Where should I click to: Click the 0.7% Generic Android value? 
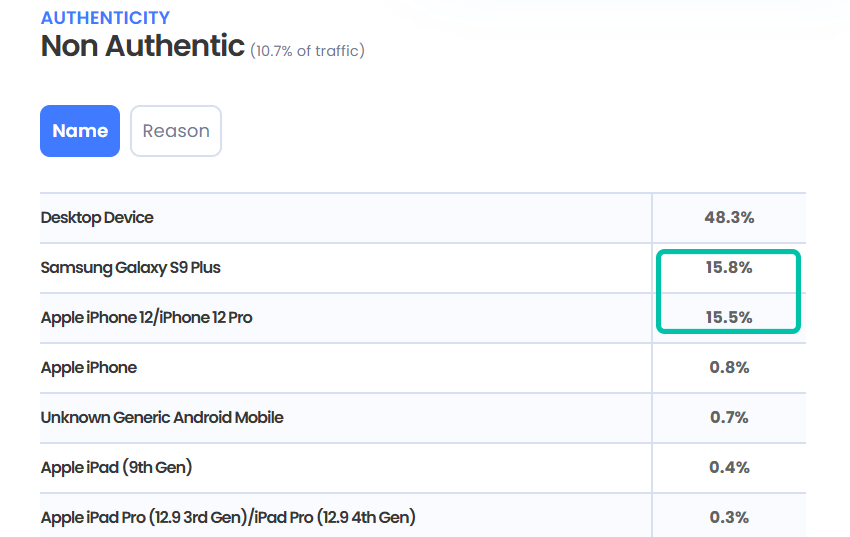(x=729, y=417)
